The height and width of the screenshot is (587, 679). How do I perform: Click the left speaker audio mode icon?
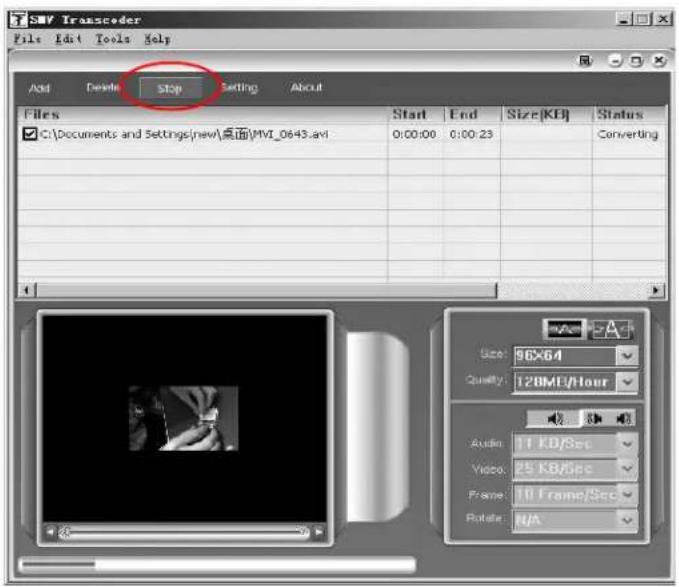[x=557, y=418]
